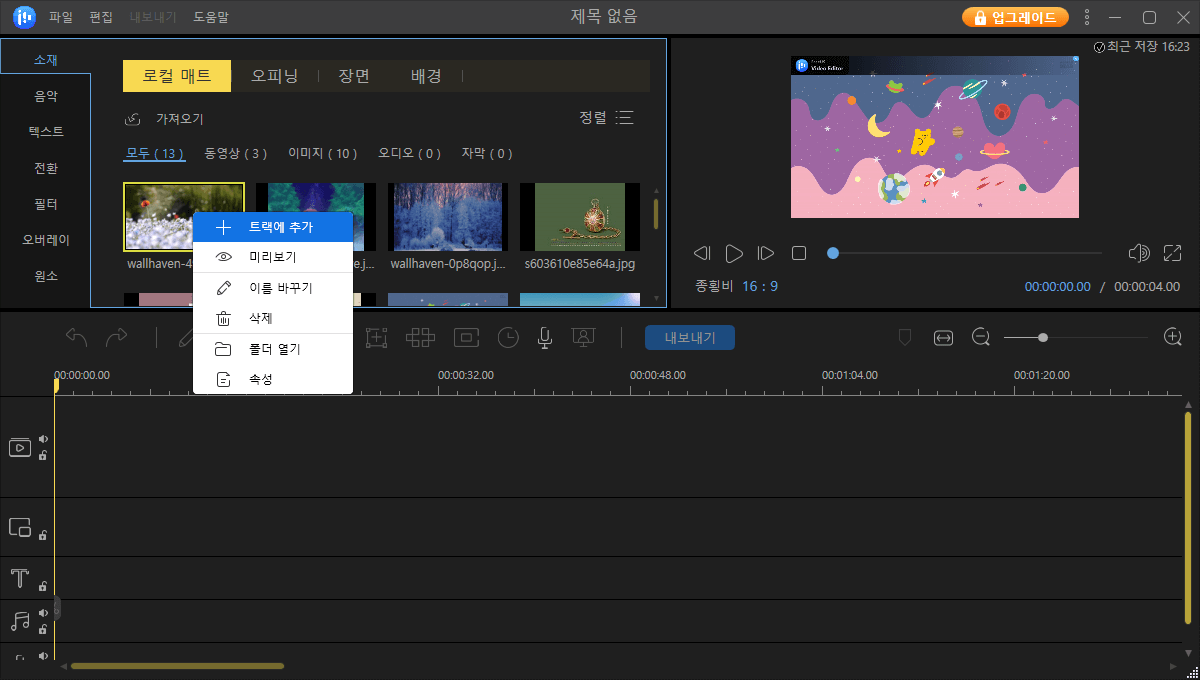Image resolution: width=1200 pixels, height=680 pixels.
Task: Open the sort options icon next to 정렬
Action: point(625,117)
